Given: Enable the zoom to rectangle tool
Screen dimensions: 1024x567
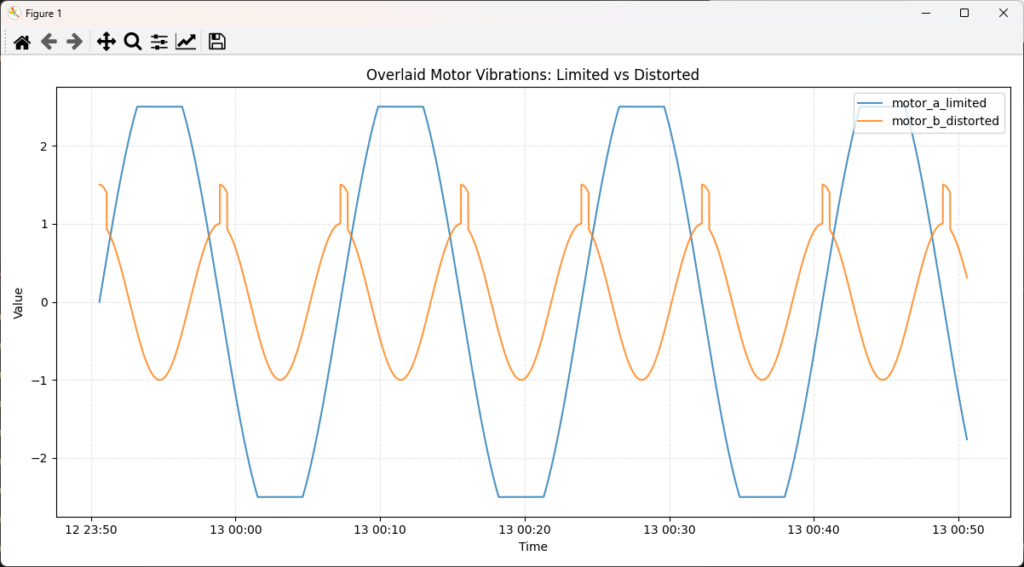Looking at the screenshot, I should point(132,41).
